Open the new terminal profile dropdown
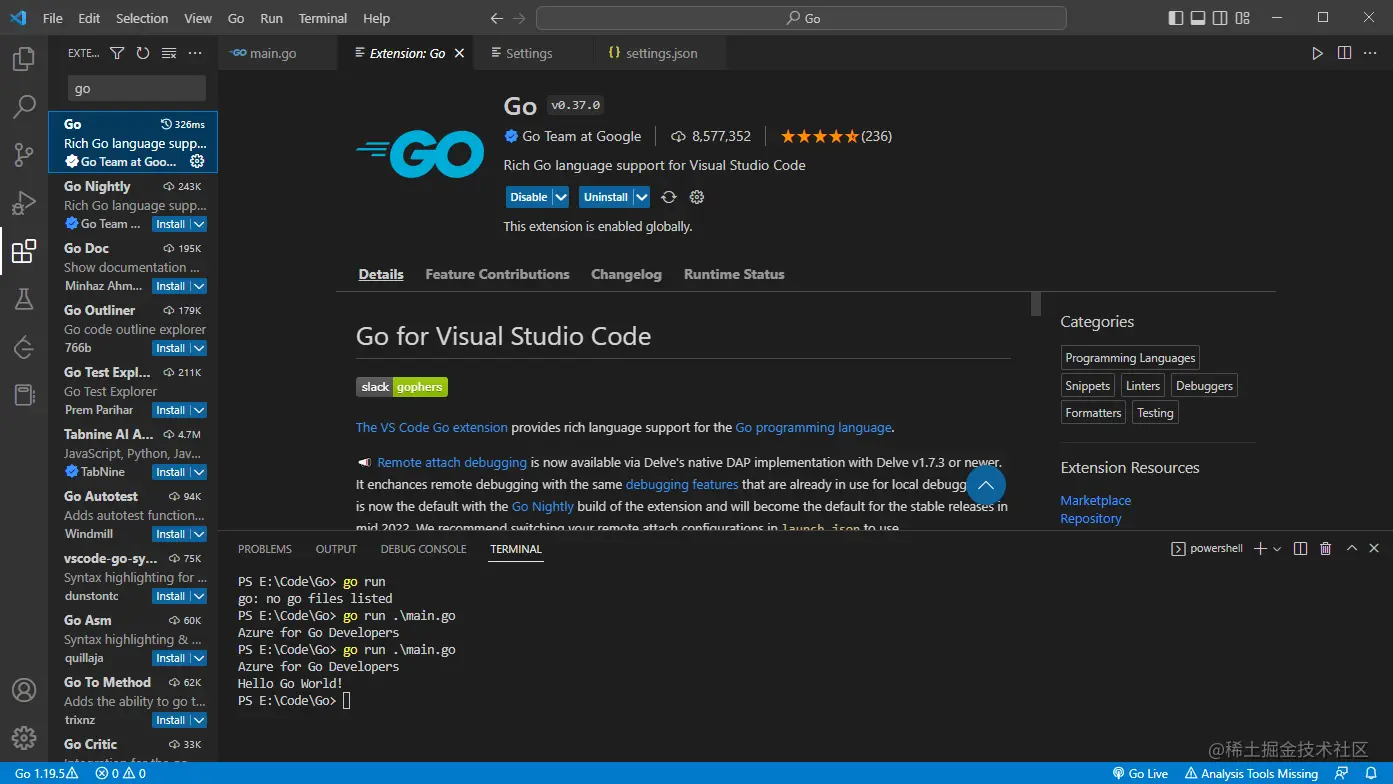The image size is (1393, 784). click(x=1277, y=549)
